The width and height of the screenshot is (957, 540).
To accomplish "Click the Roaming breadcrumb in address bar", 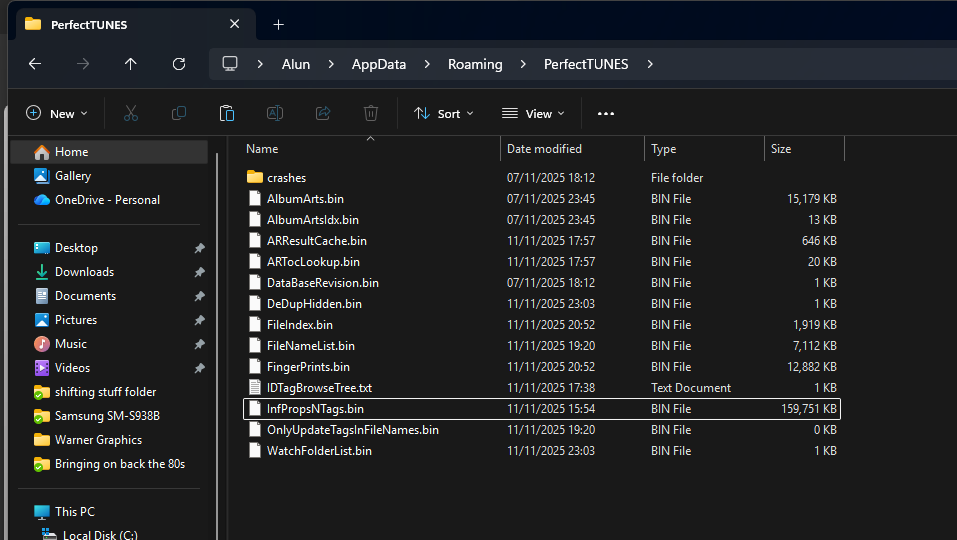I will (x=475, y=64).
